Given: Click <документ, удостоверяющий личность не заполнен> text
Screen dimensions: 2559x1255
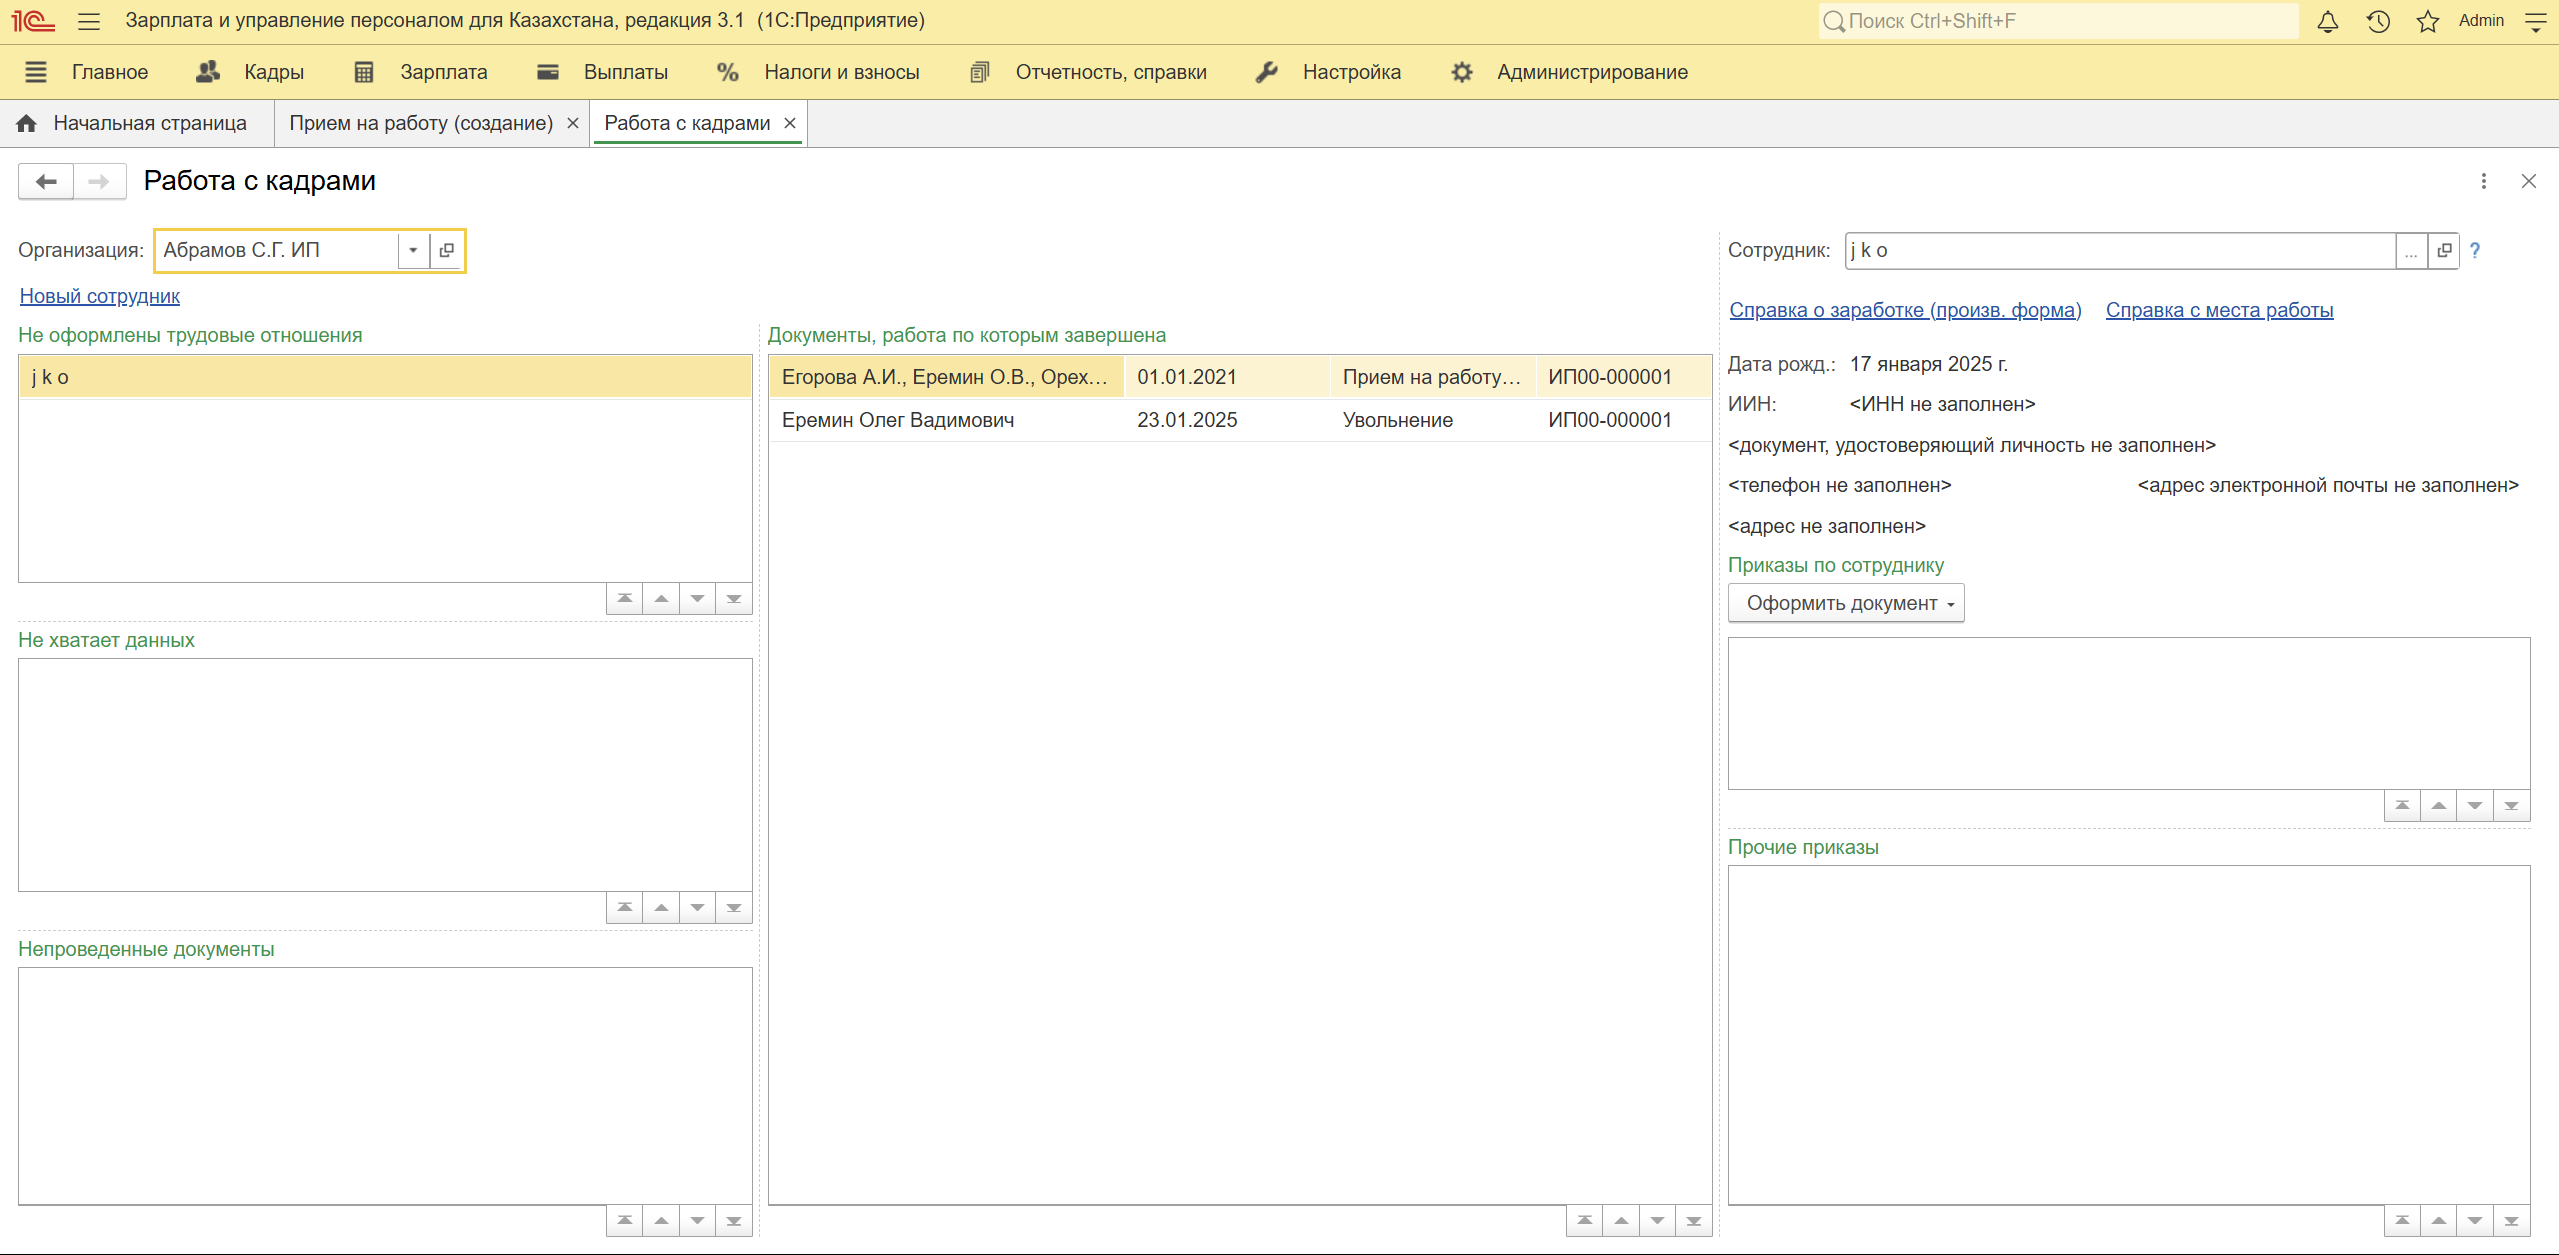Looking at the screenshot, I should 1972,445.
